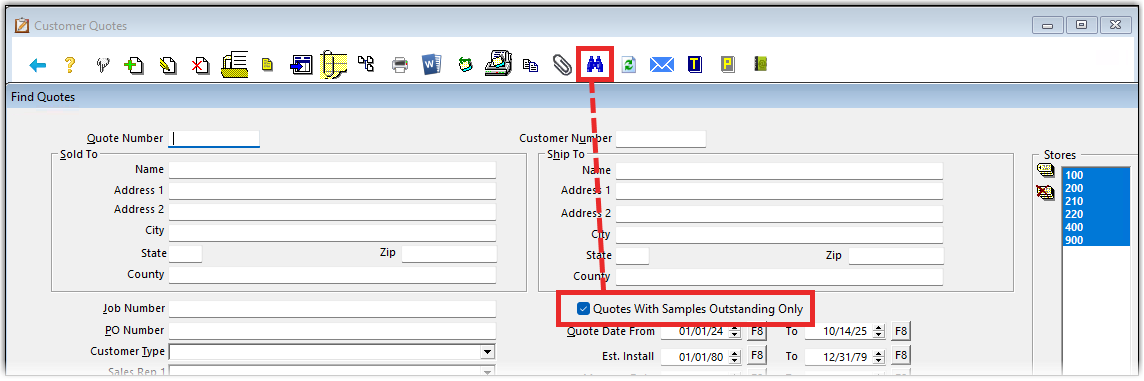Click F8 beside Est. Install To 12/31/79
The width and height of the screenshot is (1144, 381).
901,355
